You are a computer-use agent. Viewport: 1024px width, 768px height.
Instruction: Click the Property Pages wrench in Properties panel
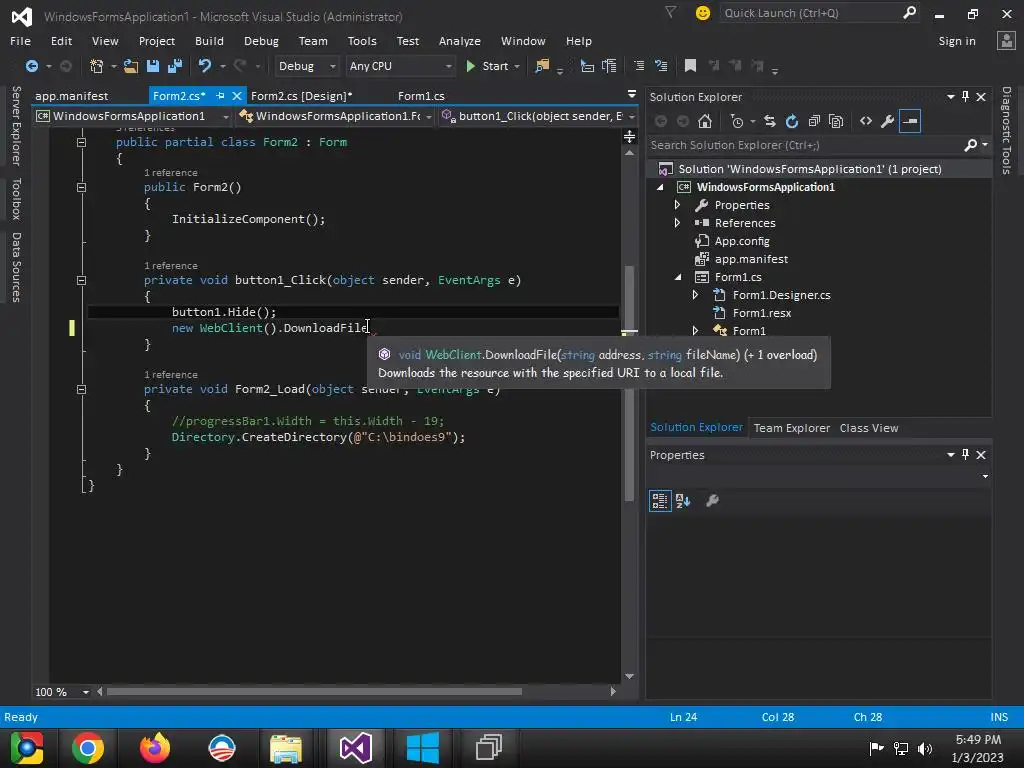pyautogui.click(x=712, y=501)
